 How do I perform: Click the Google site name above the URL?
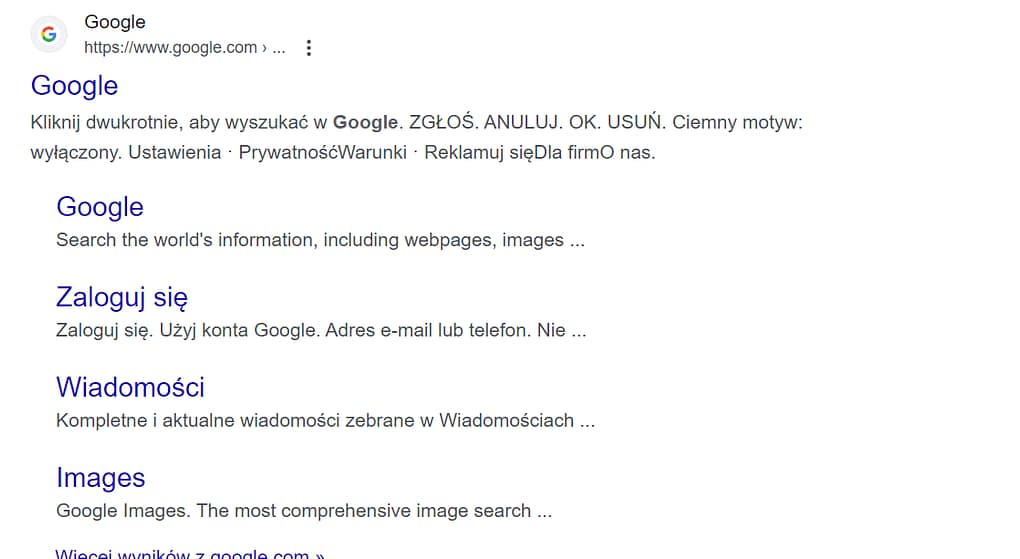(114, 22)
